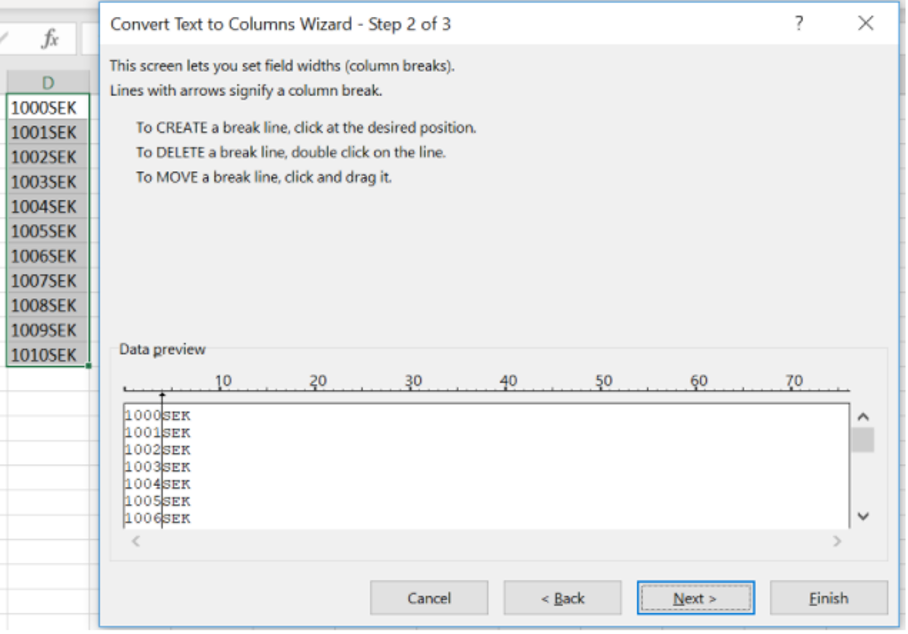908x634 pixels.
Task: Click Next to continue the wizard
Action: (x=695, y=598)
